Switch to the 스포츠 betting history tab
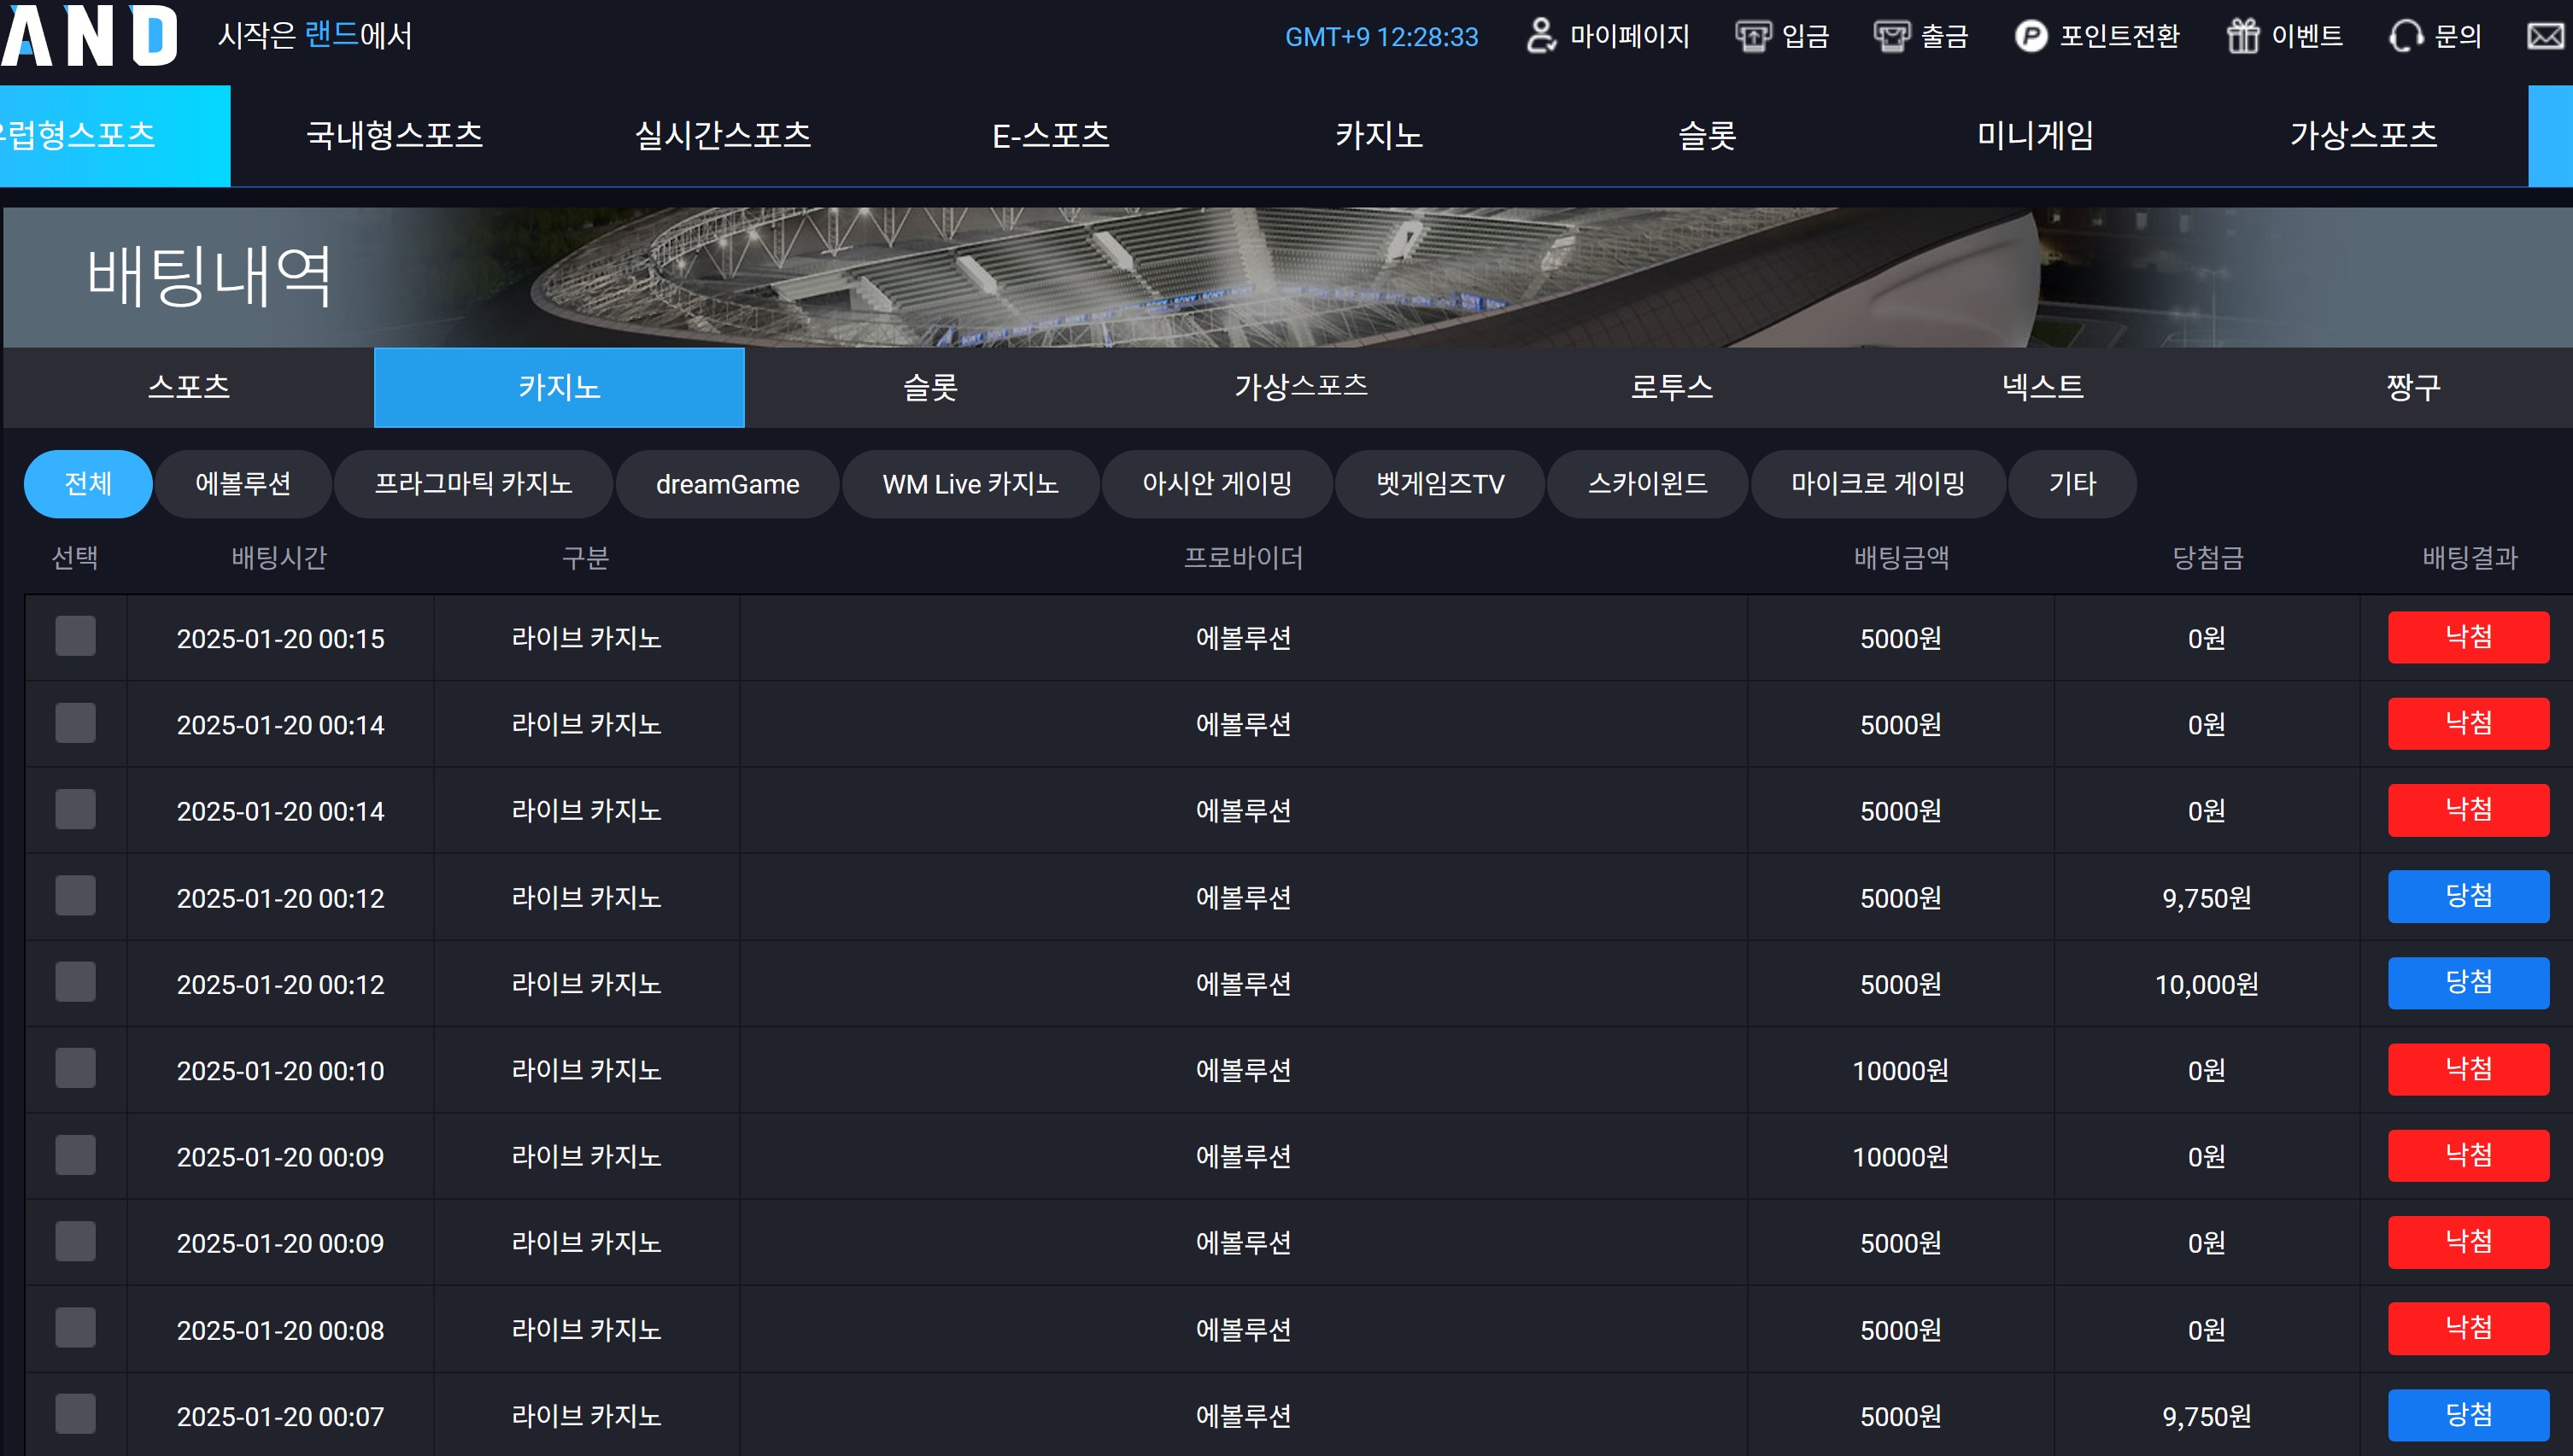 tap(189, 387)
